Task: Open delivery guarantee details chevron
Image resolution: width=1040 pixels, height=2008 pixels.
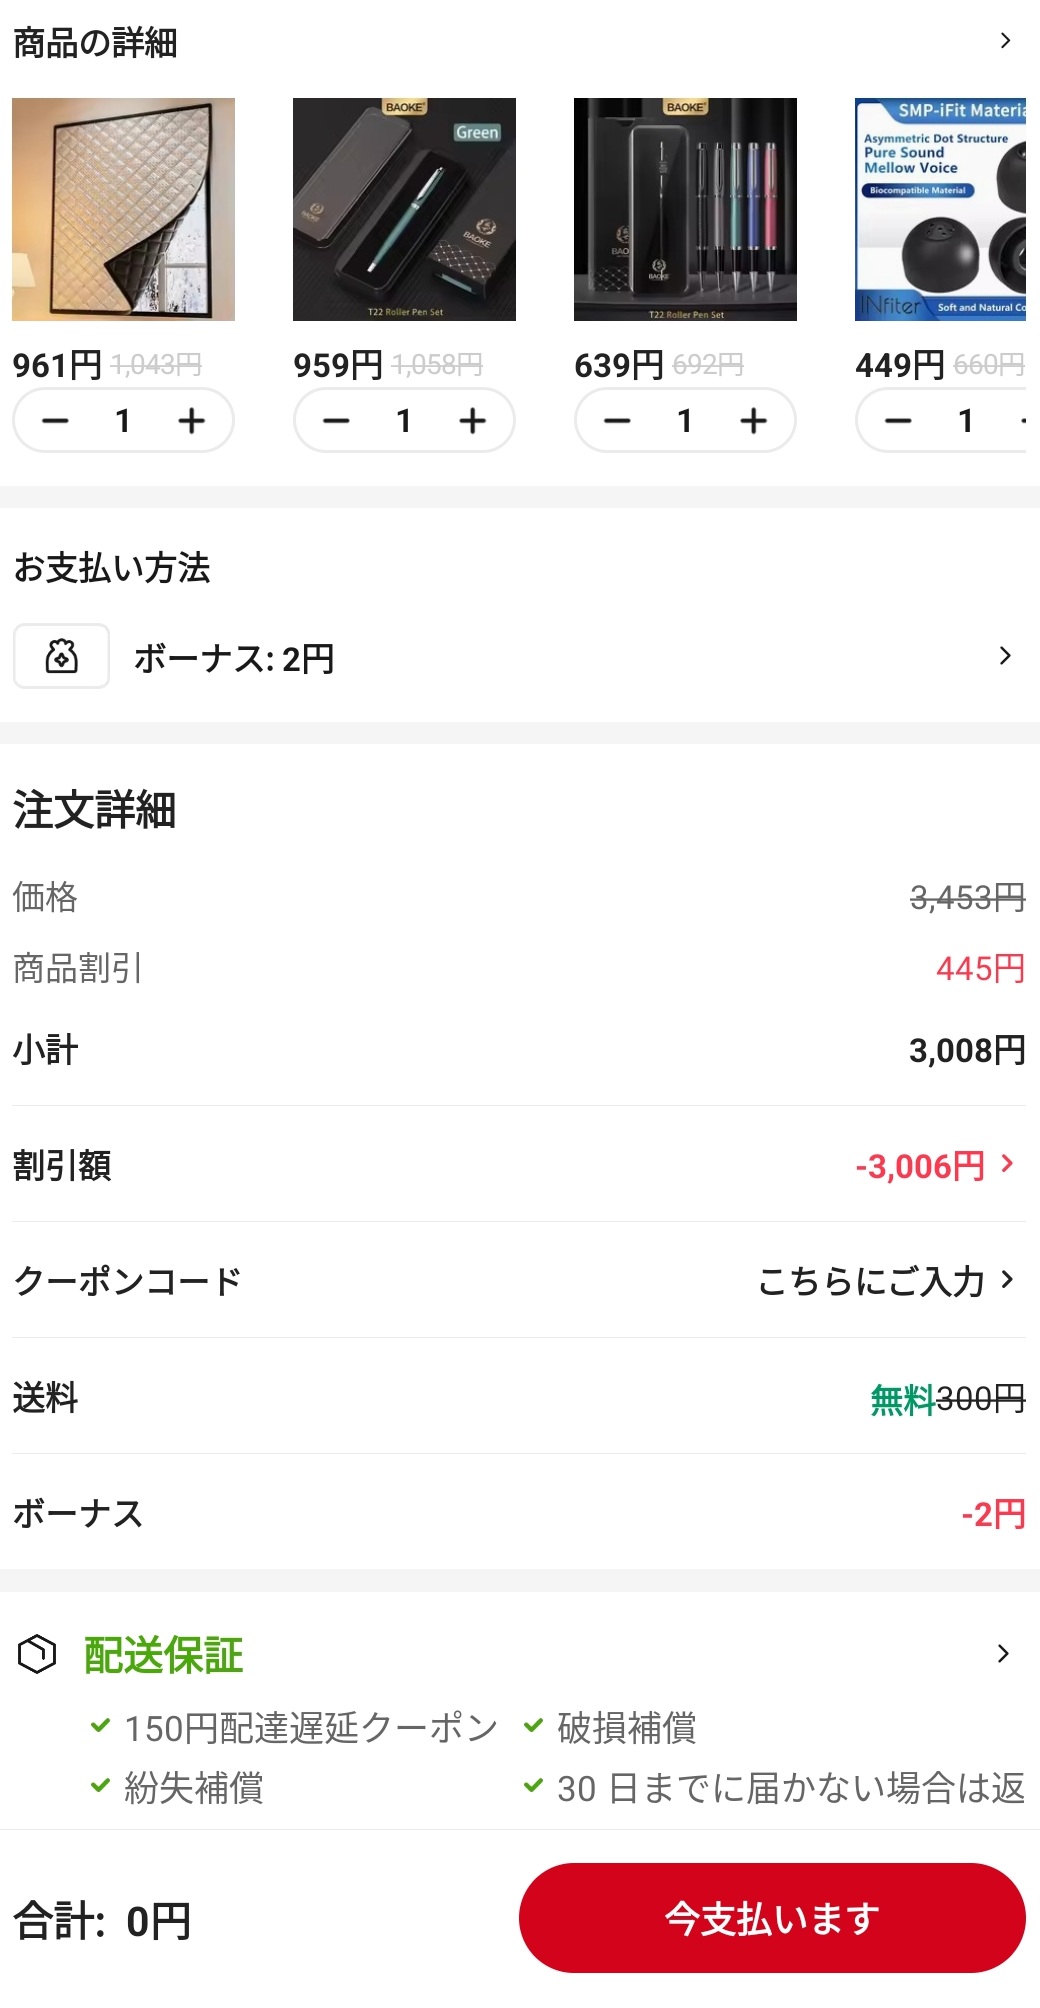Action: coord(1003,1654)
